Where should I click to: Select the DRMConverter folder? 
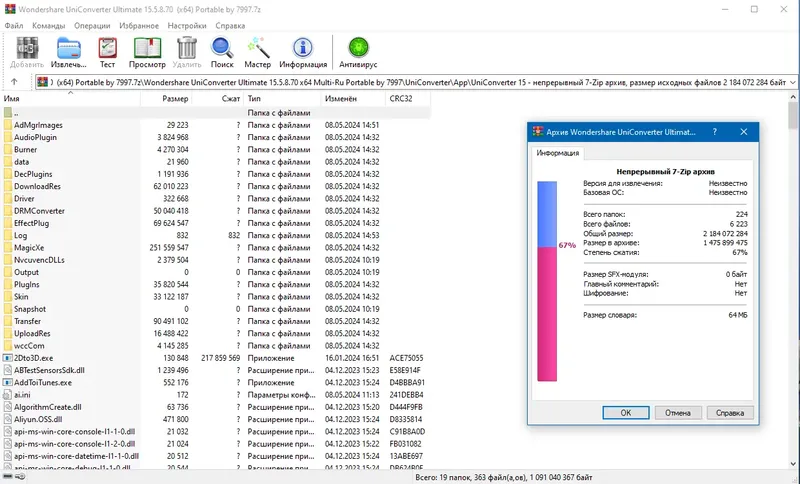point(39,211)
